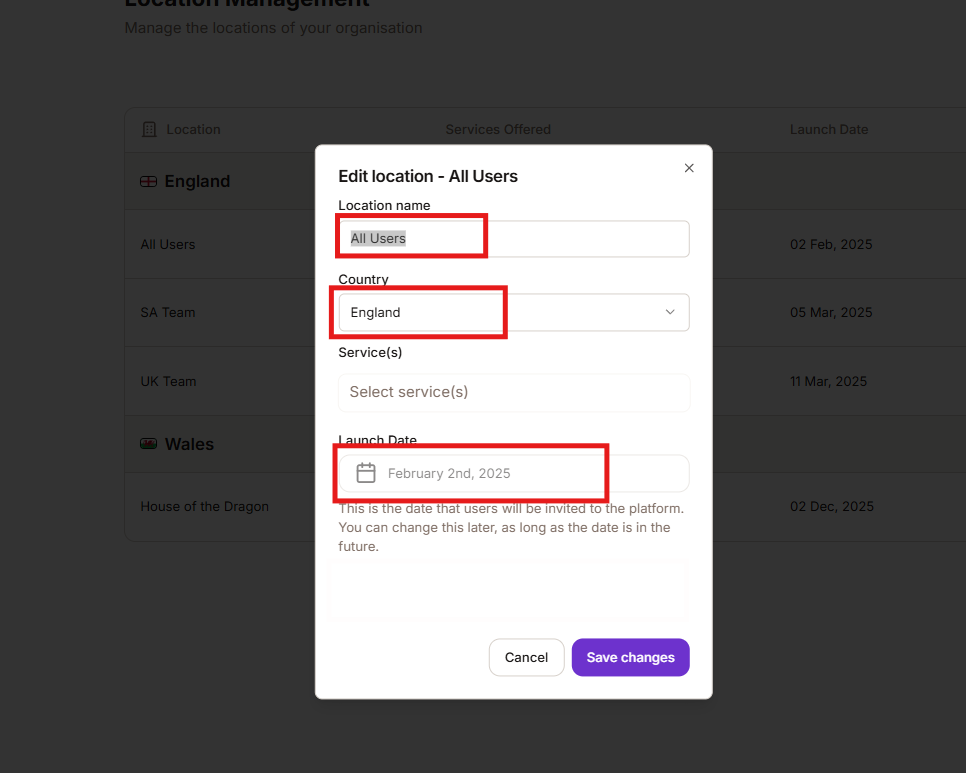Click All Users row in locations table
Screen dimensions: 966x773
click(168, 244)
